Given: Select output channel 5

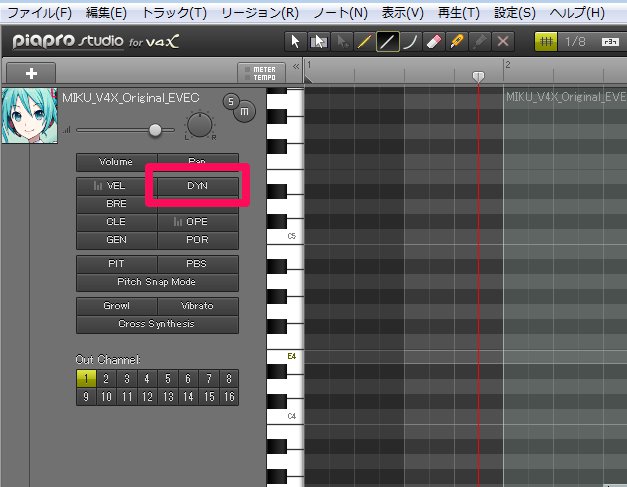Looking at the screenshot, I should (168, 378).
